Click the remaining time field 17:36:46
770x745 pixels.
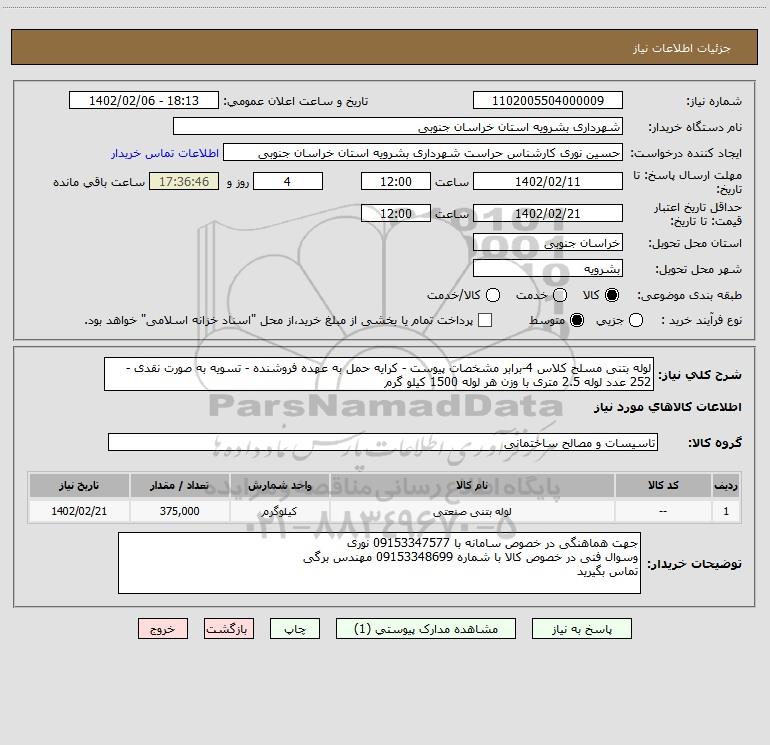click(184, 181)
